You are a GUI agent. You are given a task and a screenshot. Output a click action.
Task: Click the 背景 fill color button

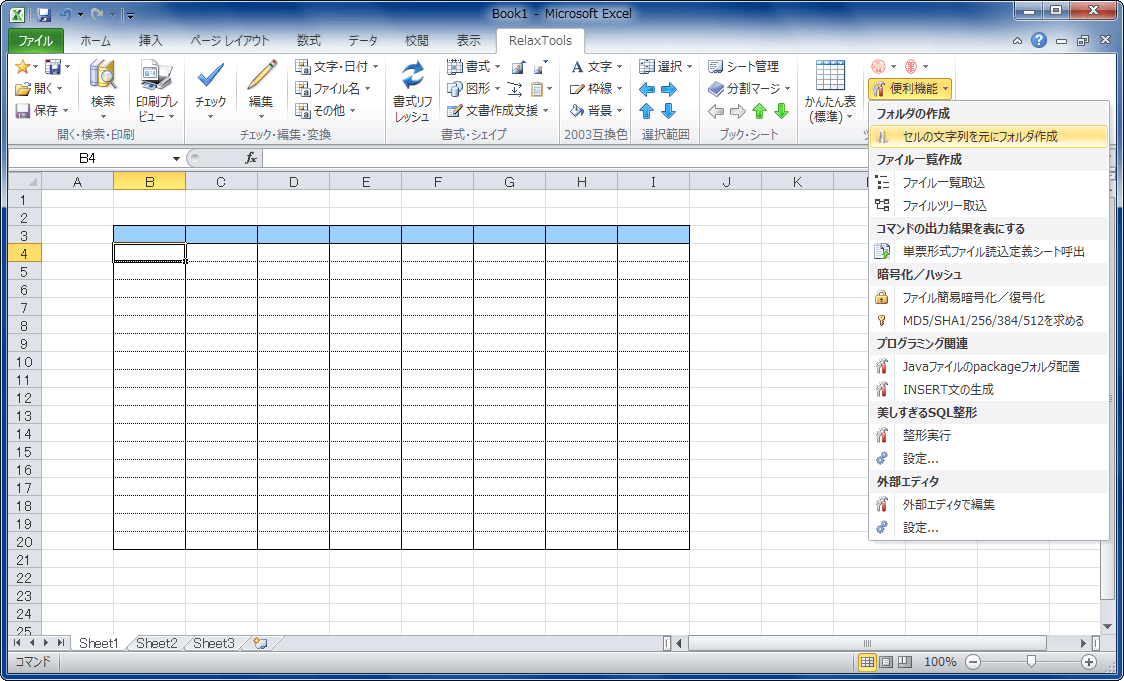(596, 110)
